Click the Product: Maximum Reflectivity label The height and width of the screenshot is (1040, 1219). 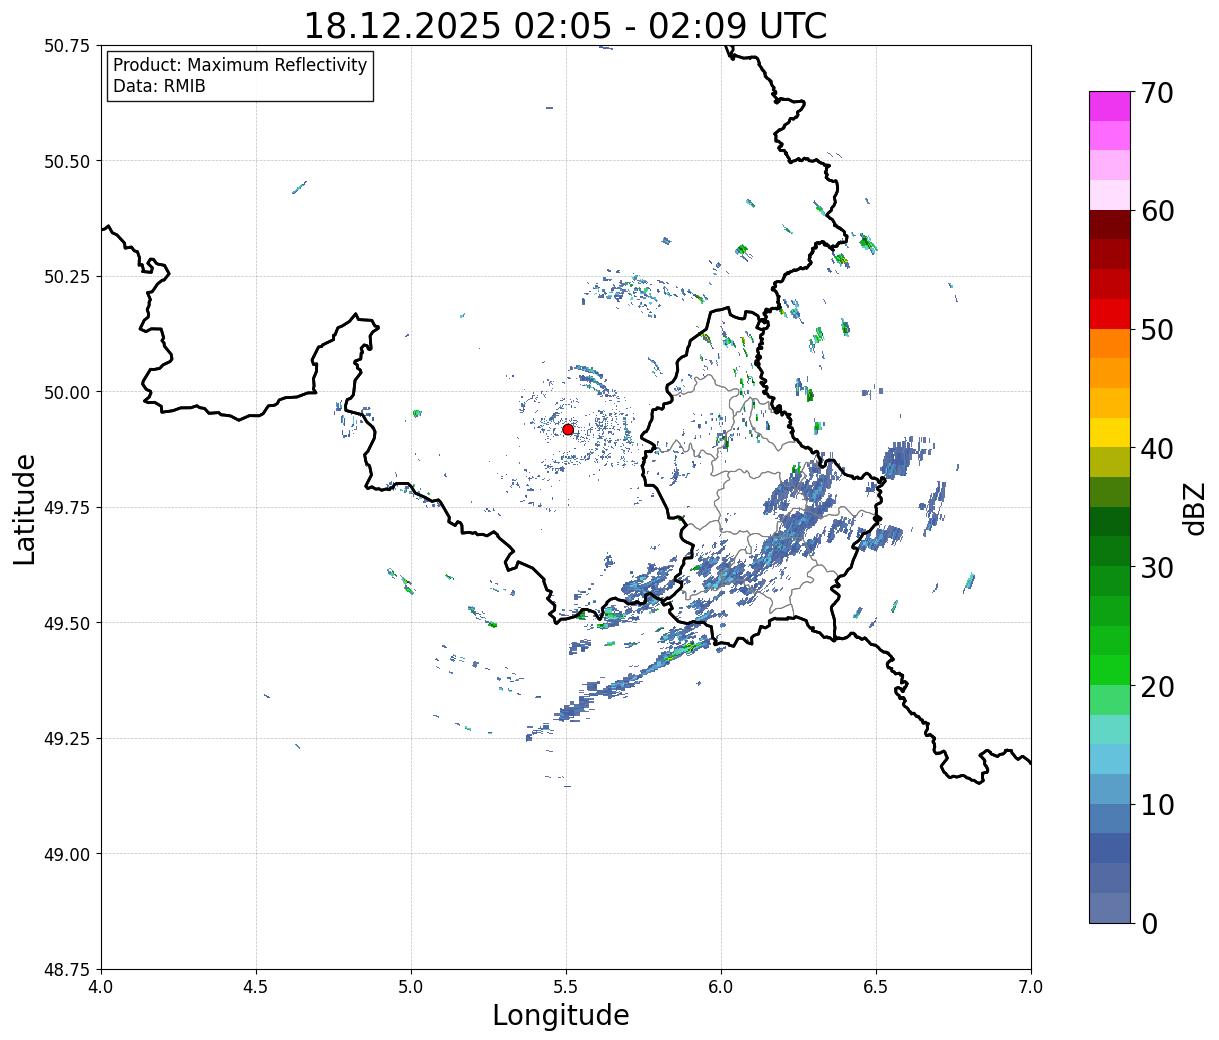coord(240,65)
